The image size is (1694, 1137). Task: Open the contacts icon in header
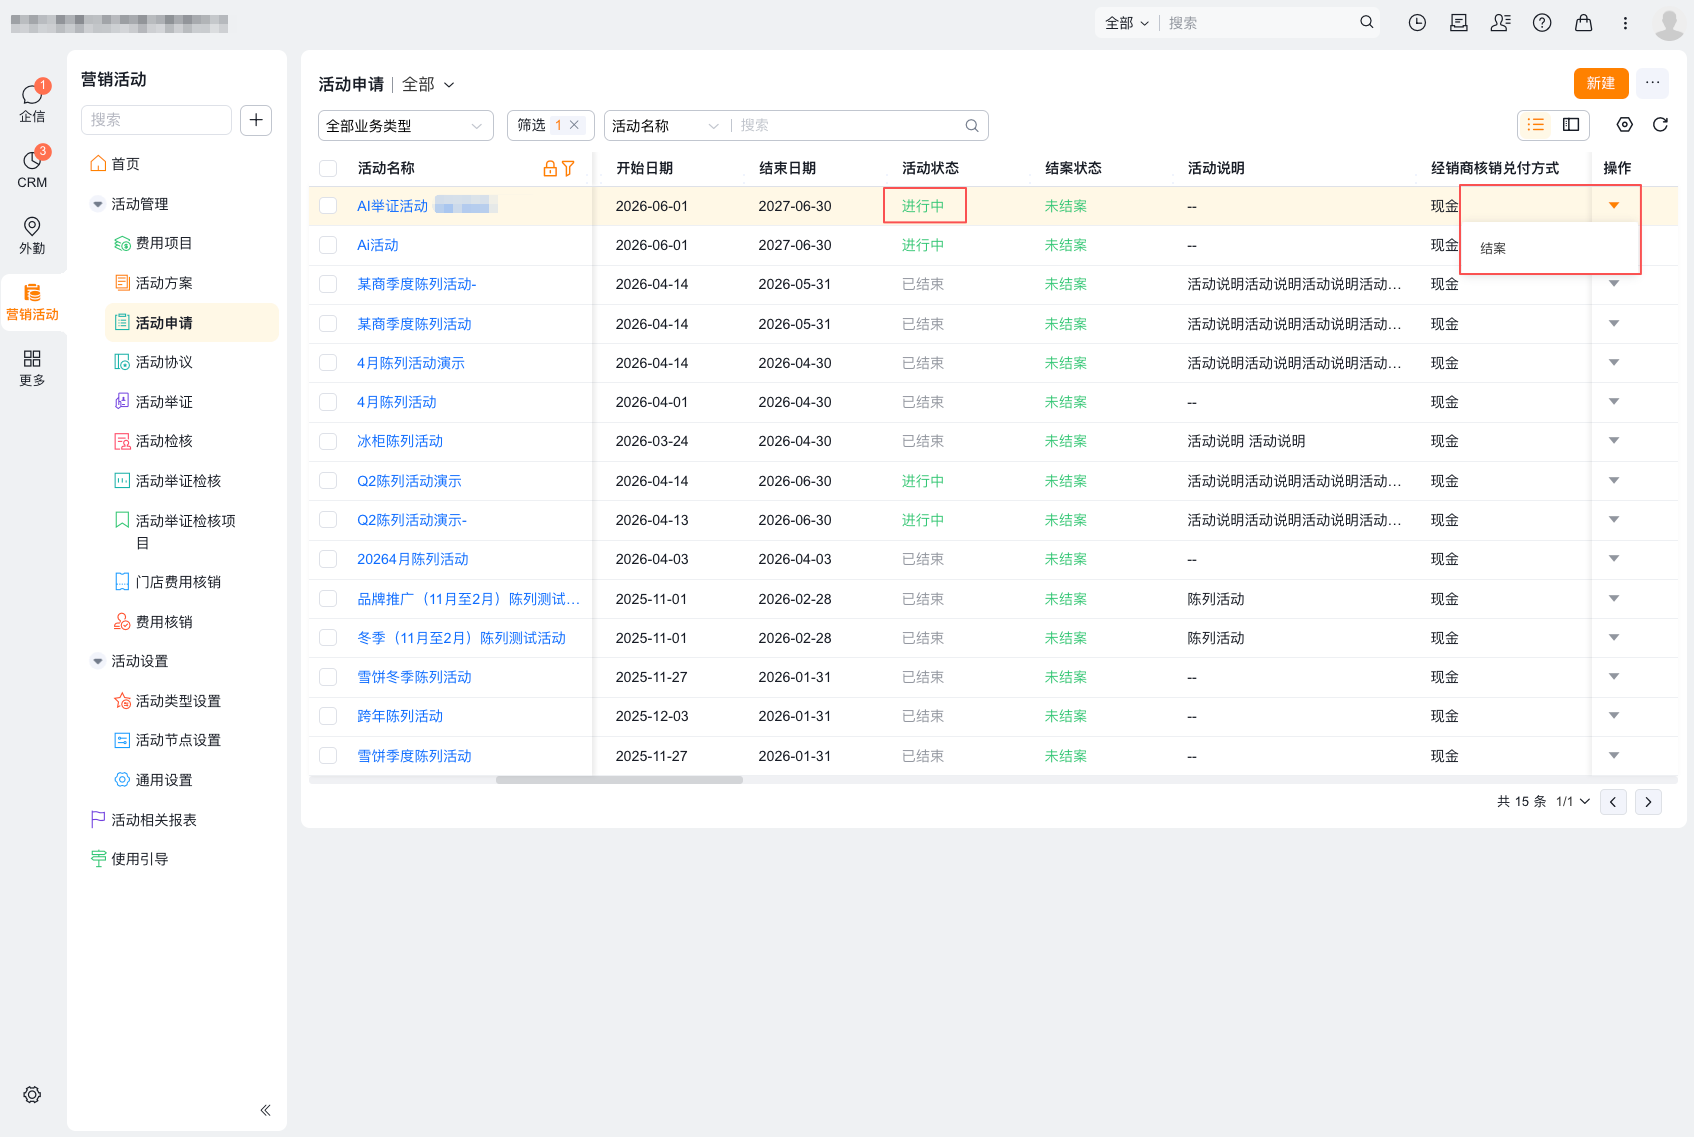(1500, 22)
